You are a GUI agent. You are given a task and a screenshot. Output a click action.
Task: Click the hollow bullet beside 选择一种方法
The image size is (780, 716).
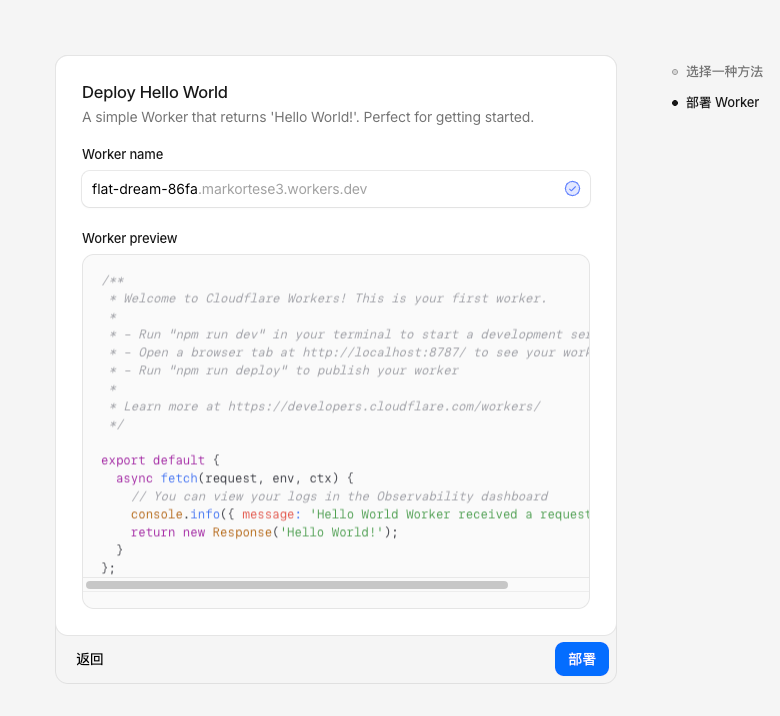(675, 72)
